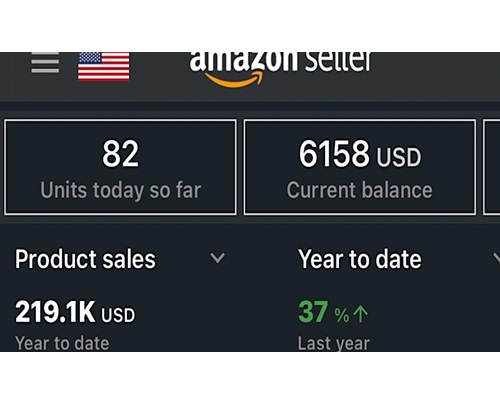This screenshot has width=500, height=400.
Task: Open the Year to date period dropdown
Action: (x=399, y=259)
